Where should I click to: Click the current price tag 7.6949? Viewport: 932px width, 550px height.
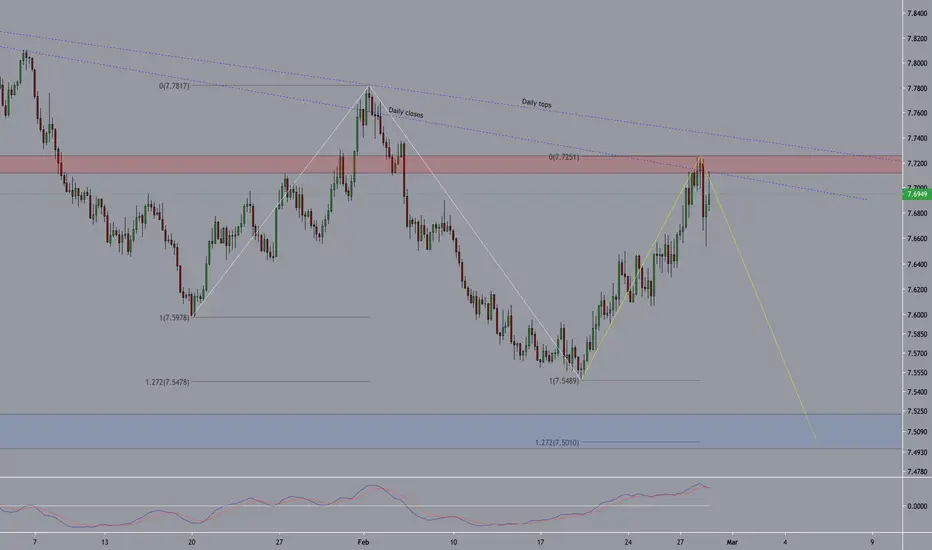click(916, 194)
